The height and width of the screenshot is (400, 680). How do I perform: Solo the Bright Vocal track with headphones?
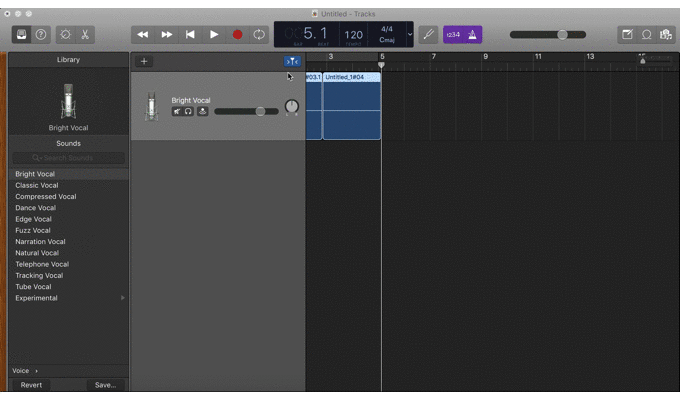tap(188, 111)
